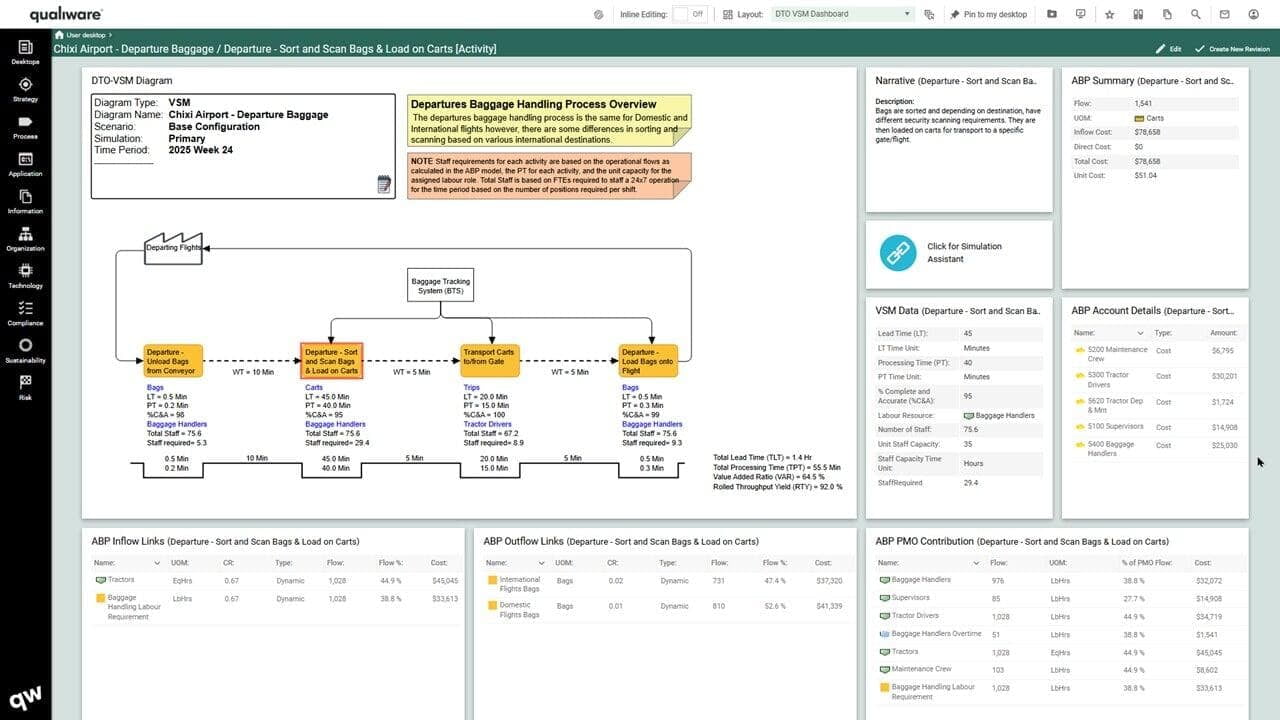This screenshot has height=720, width=1280.
Task: Click the favorites star icon
Action: coord(1110,14)
